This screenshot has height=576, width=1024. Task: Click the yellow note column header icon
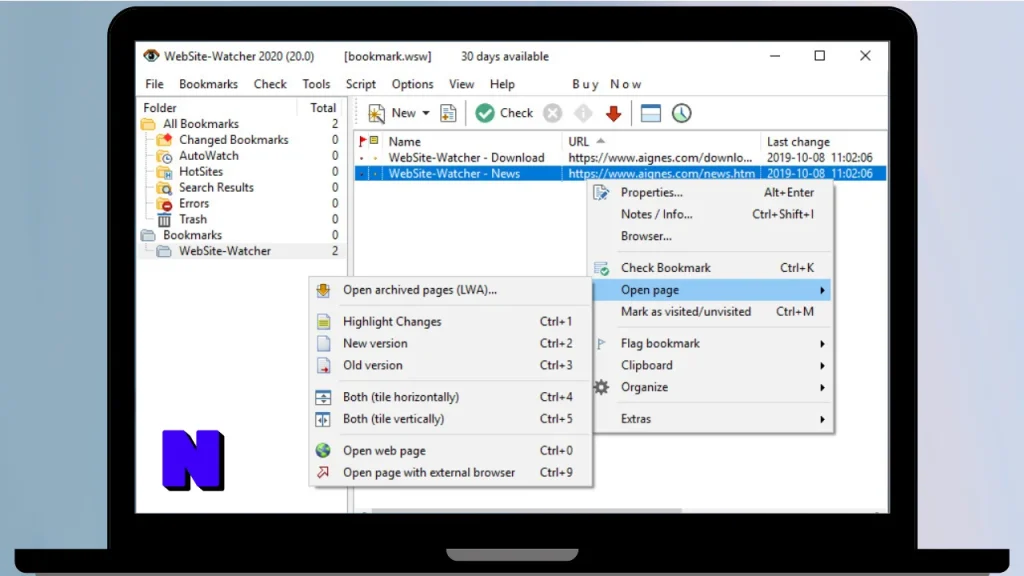(x=374, y=140)
